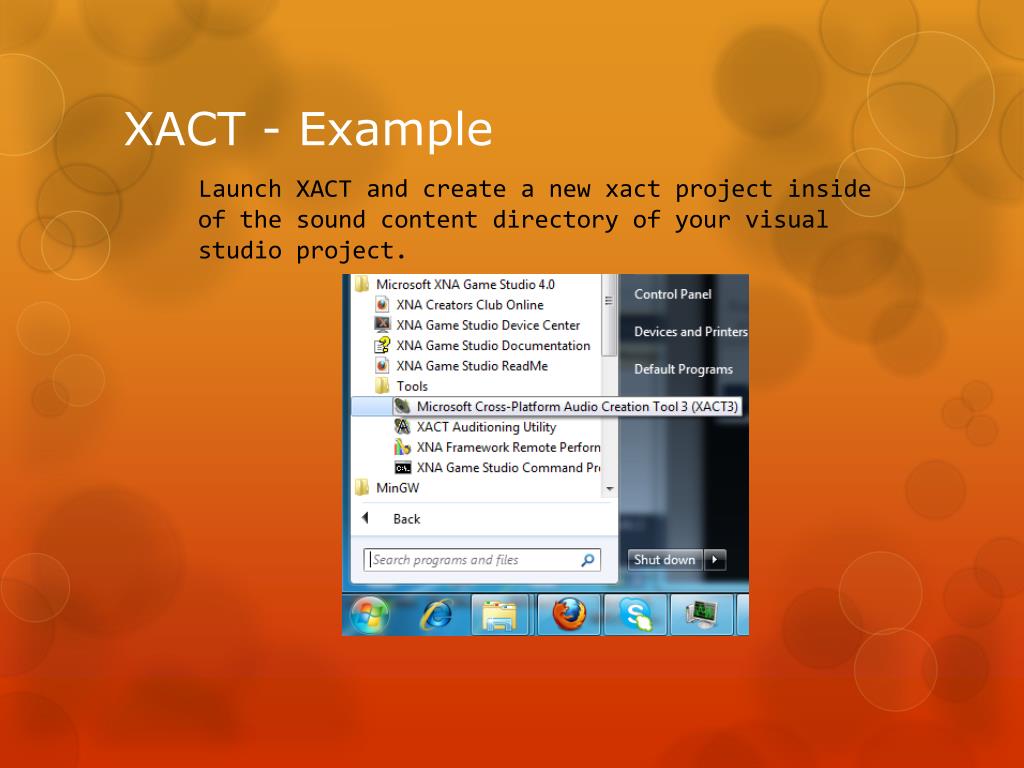The width and height of the screenshot is (1024, 768).
Task: Collapse the Tools folder label
Action: tap(412, 386)
